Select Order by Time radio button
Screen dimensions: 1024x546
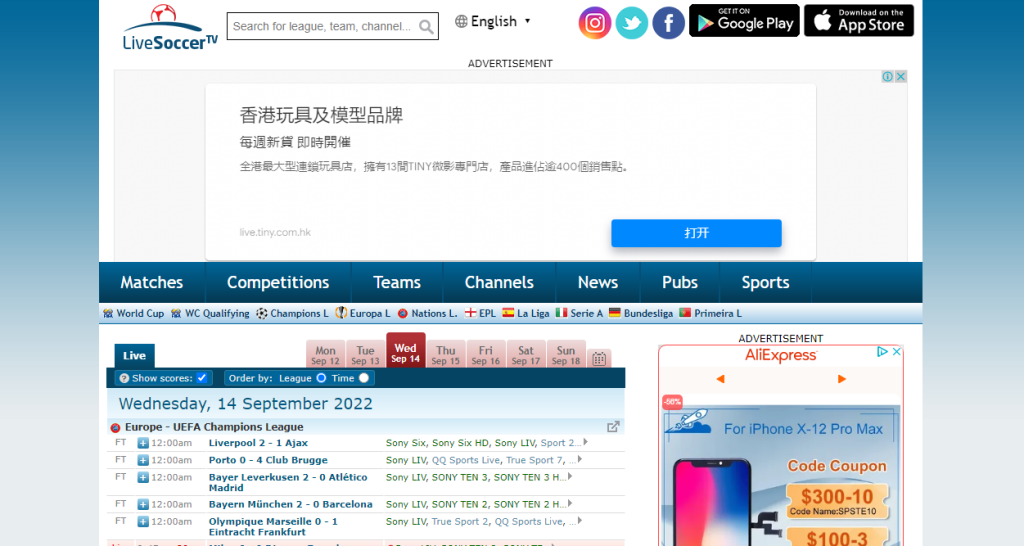364,377
